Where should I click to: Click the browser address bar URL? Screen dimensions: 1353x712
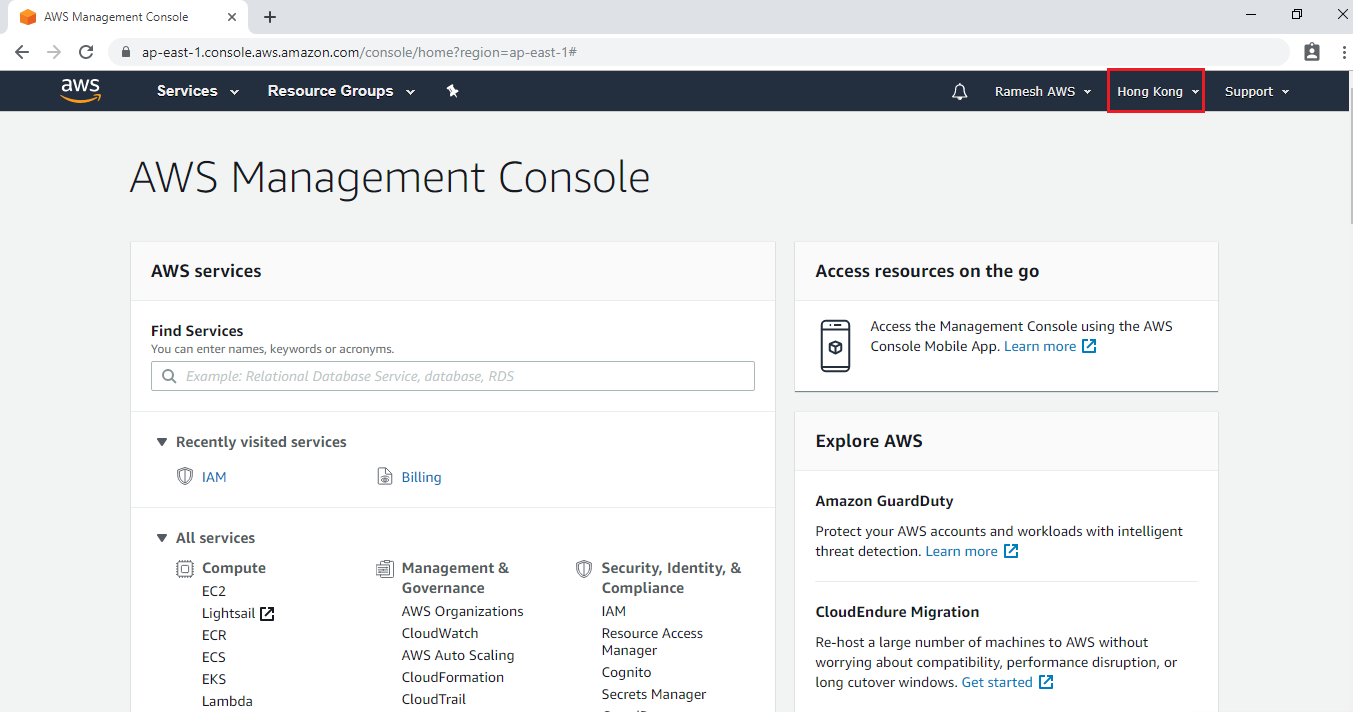pyautogui.click(x=358, y=52)
